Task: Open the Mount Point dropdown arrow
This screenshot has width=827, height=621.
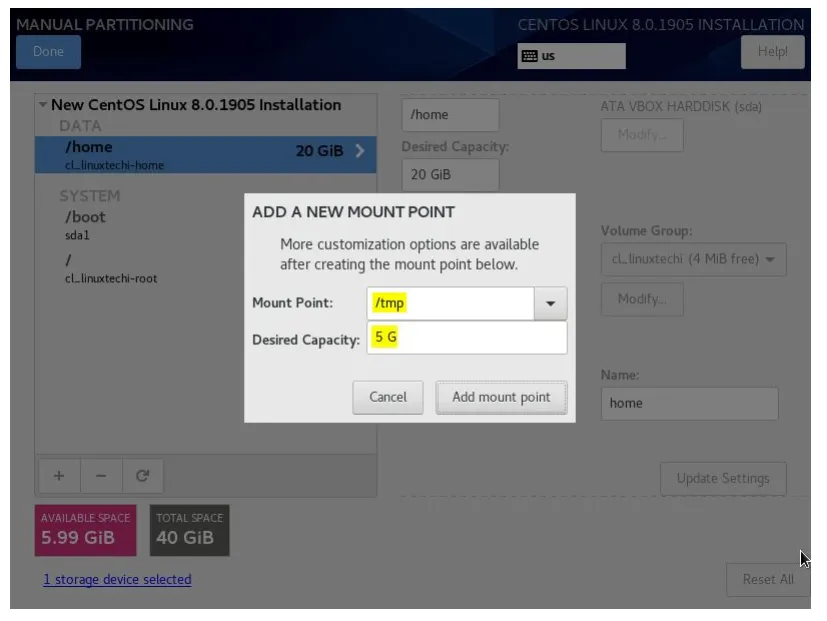Action: pyautogui.click(x=550, y=303)
